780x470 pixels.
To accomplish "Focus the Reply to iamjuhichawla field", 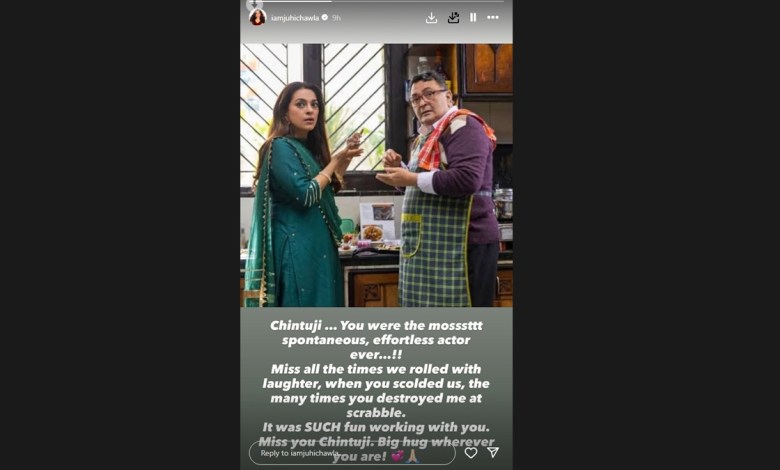I will (352, 453).
